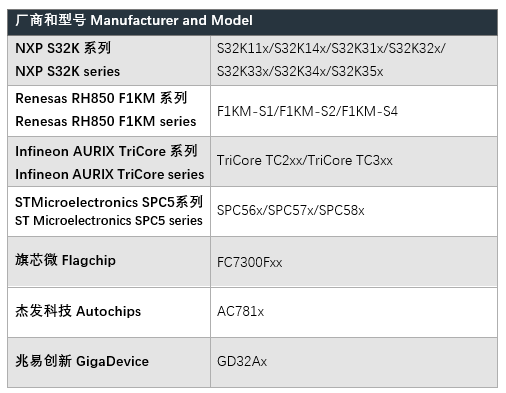The height and width of the screenshot is (393, 506).
Task: Select Infineon AURIX TriCore series cell
Action: pos(109,161)
